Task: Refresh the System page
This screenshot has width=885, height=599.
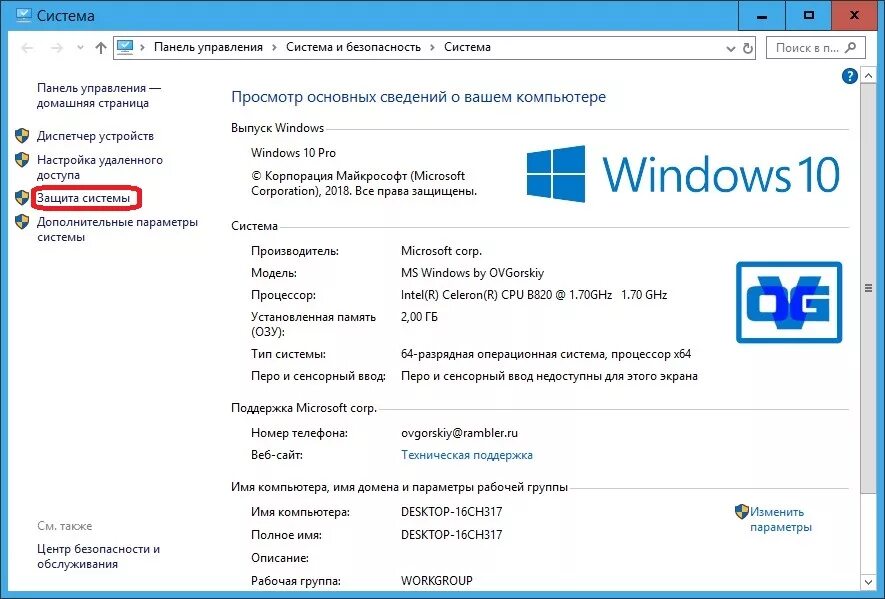Action: pos(748,49)
